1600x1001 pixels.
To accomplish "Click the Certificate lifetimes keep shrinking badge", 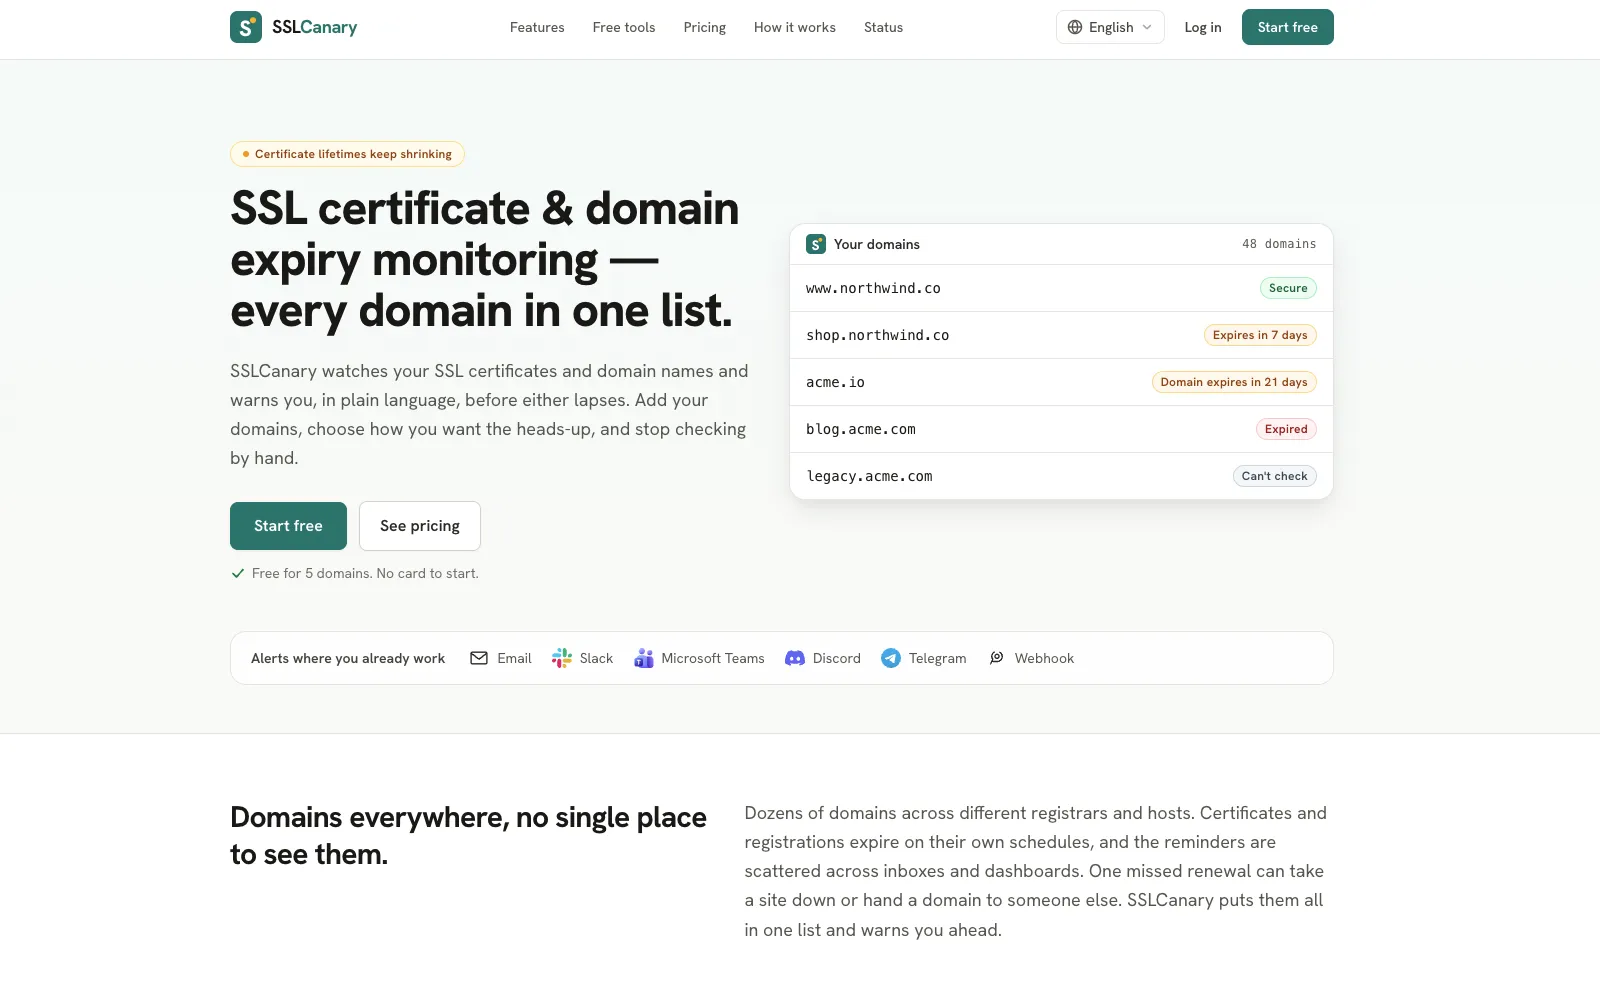I will click(347, 154).
